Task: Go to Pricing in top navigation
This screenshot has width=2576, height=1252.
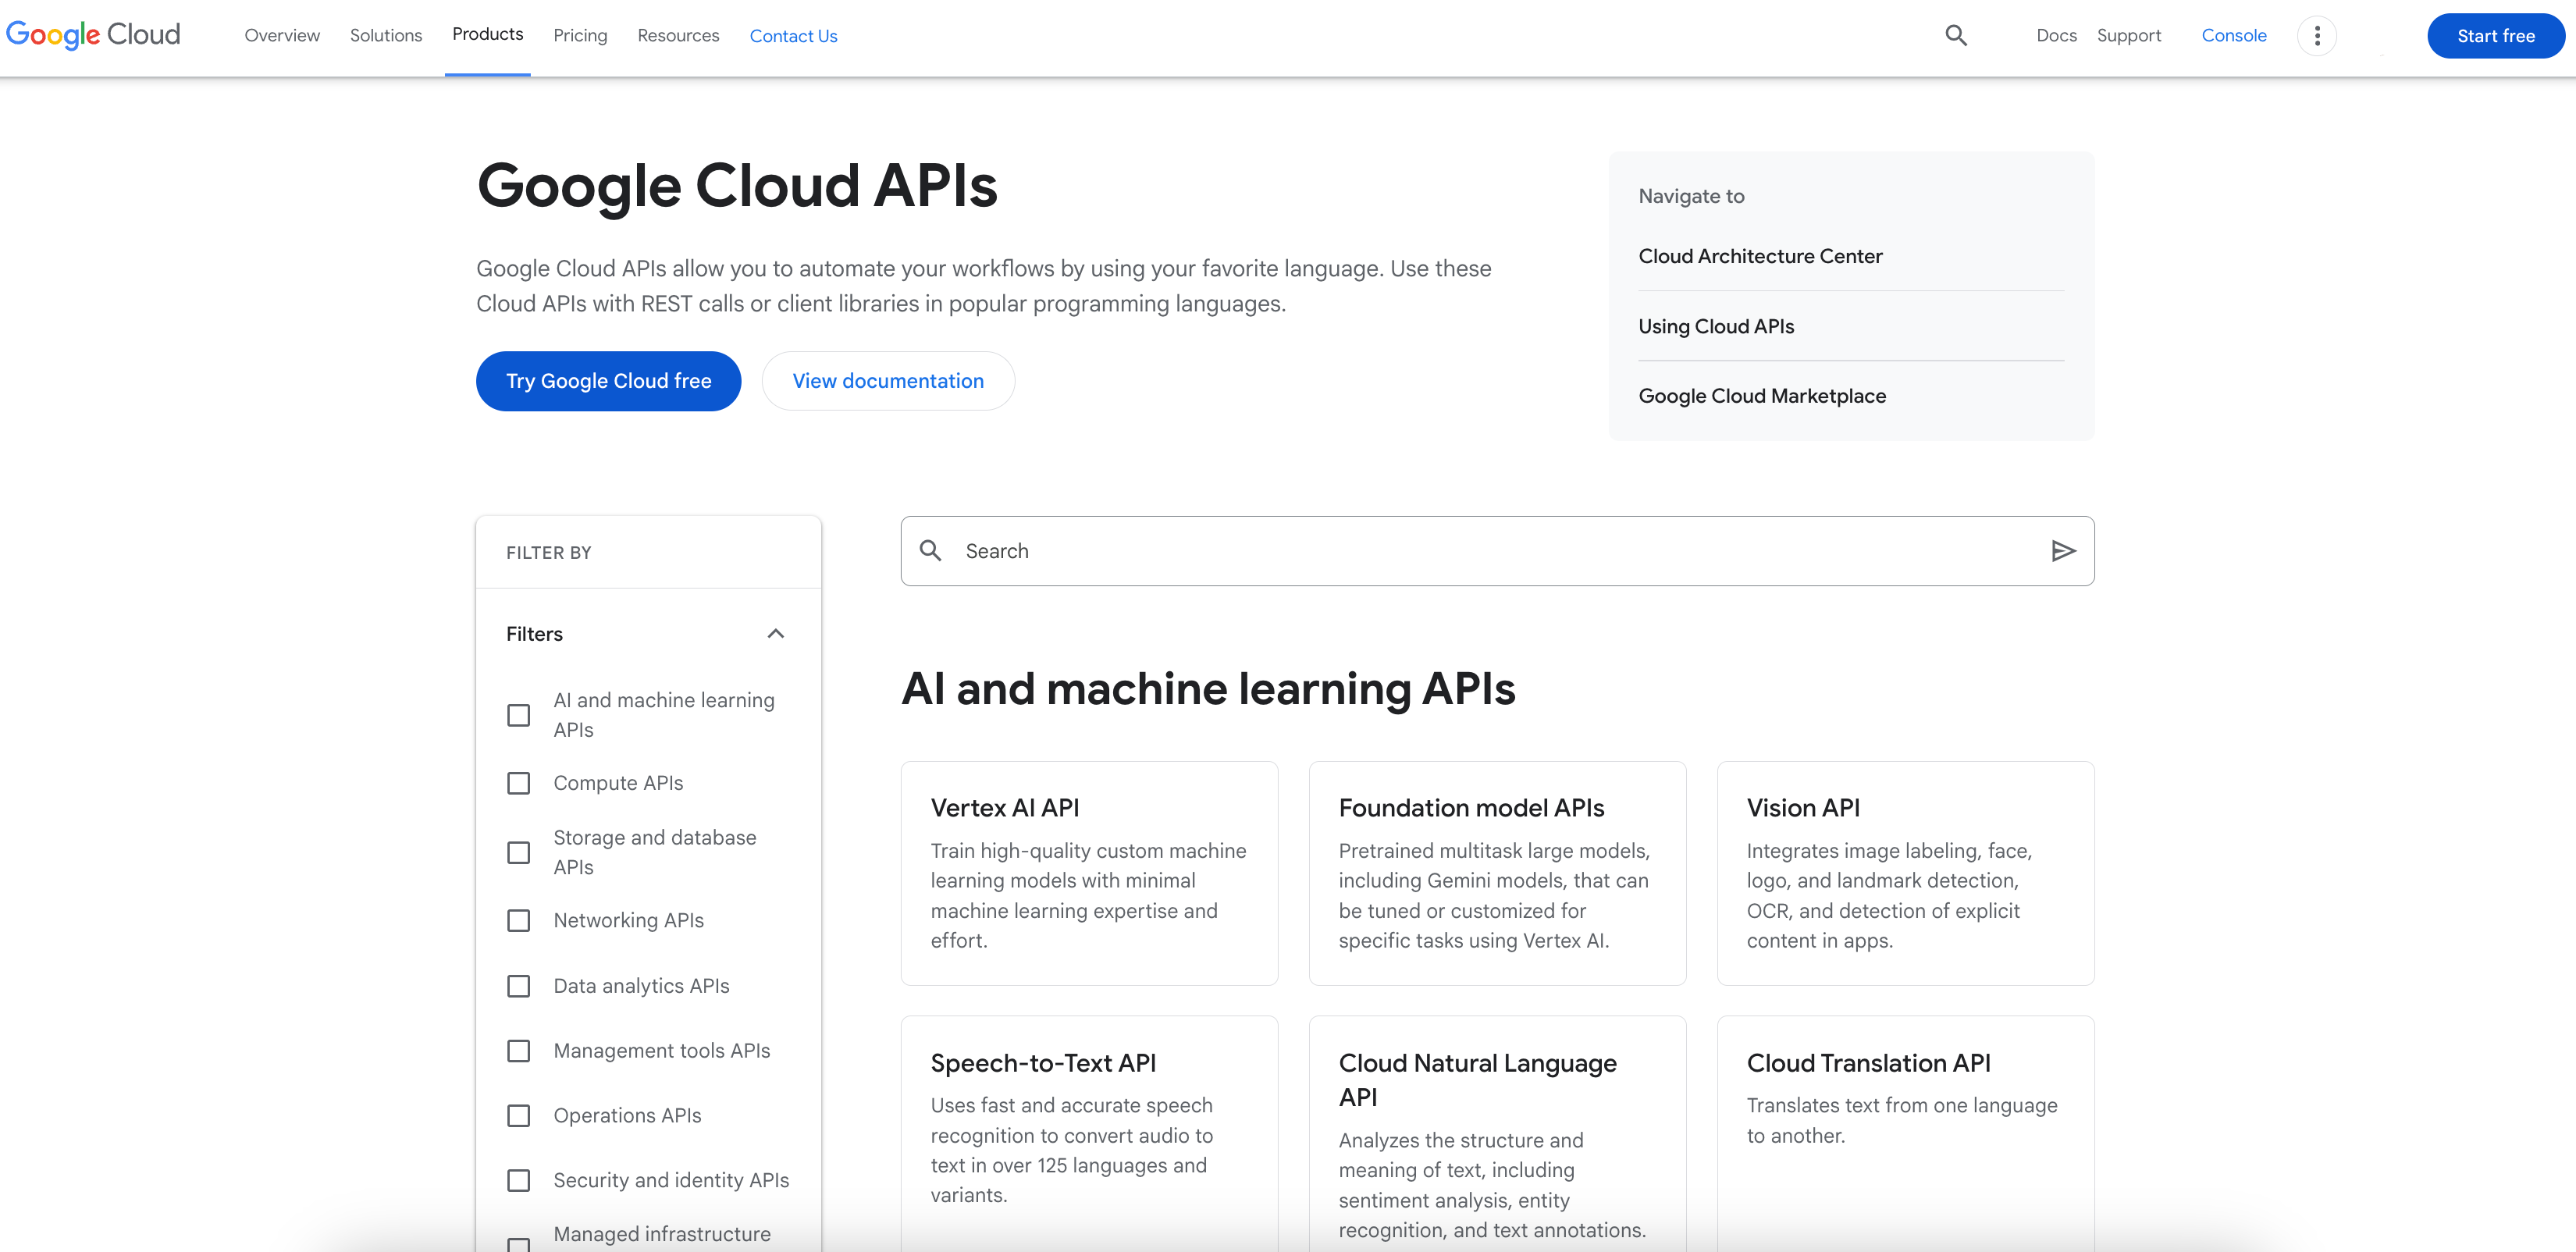Action: click(x=580, y=36)
